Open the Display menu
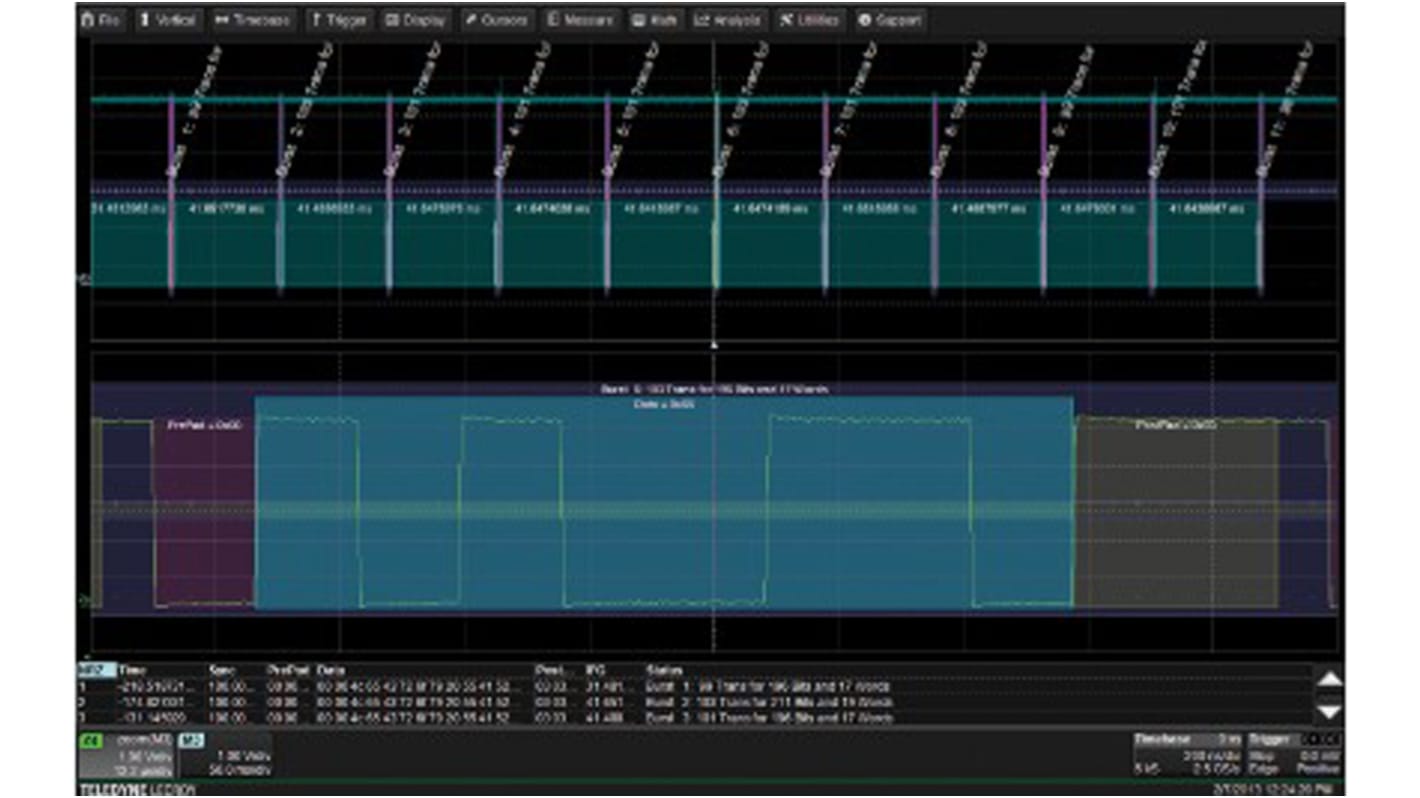This screenshot has width=1420, height=798. [416, 20]
